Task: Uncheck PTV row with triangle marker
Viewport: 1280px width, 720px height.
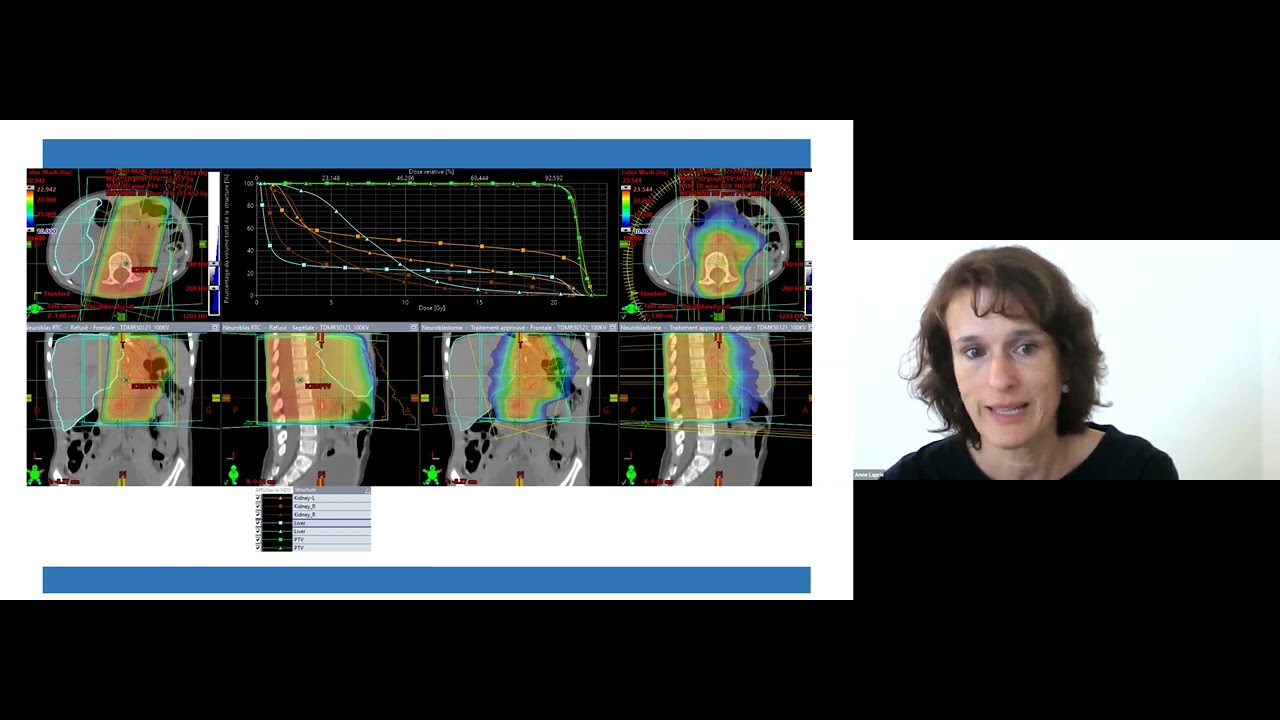Action: 258,548
